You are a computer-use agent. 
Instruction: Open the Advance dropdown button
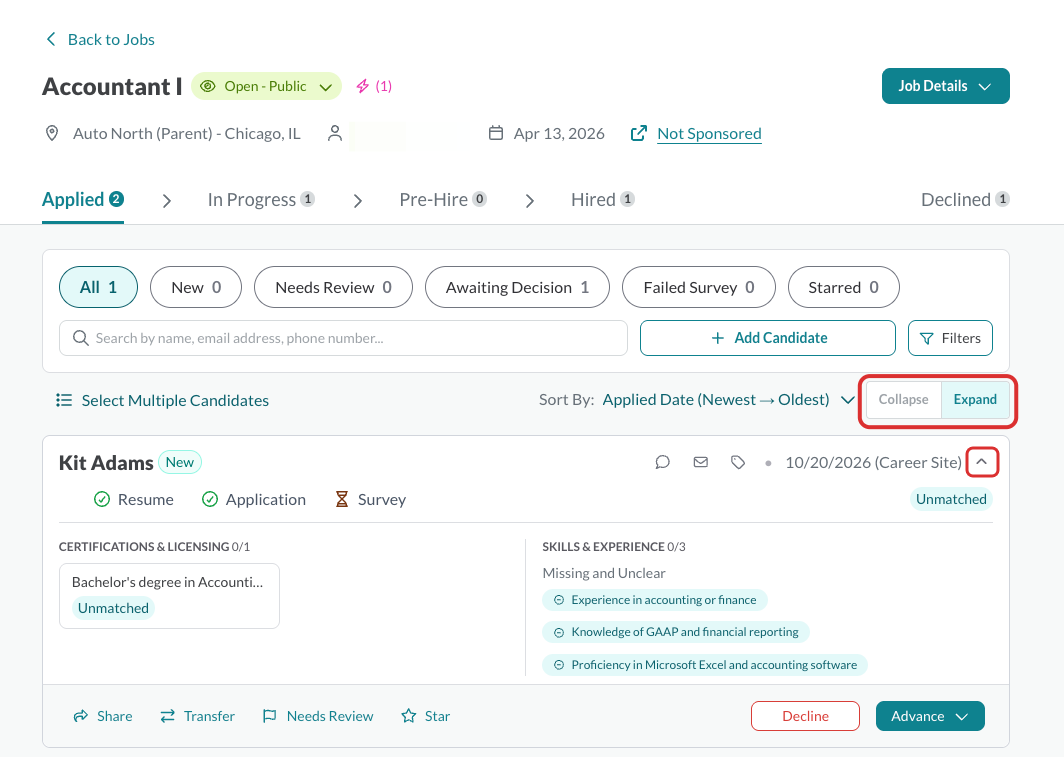tap(930, 716)
